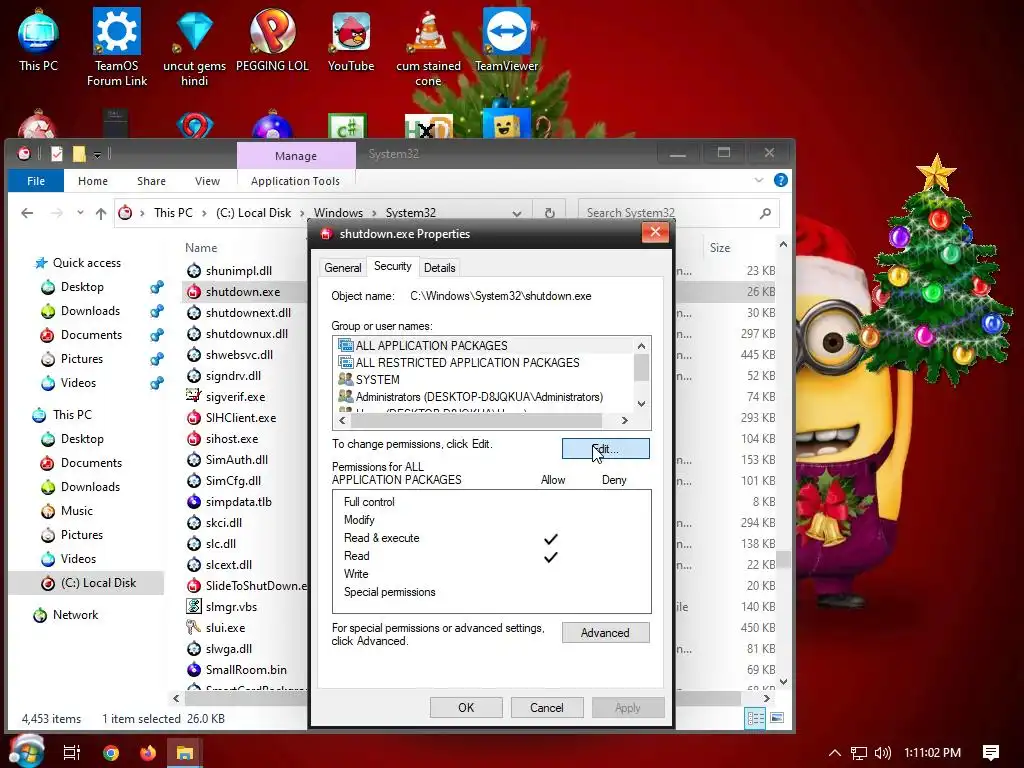This screenshot has height=768, width=1024.
Task: Select Music under This PC
Action: pos(76,511)
